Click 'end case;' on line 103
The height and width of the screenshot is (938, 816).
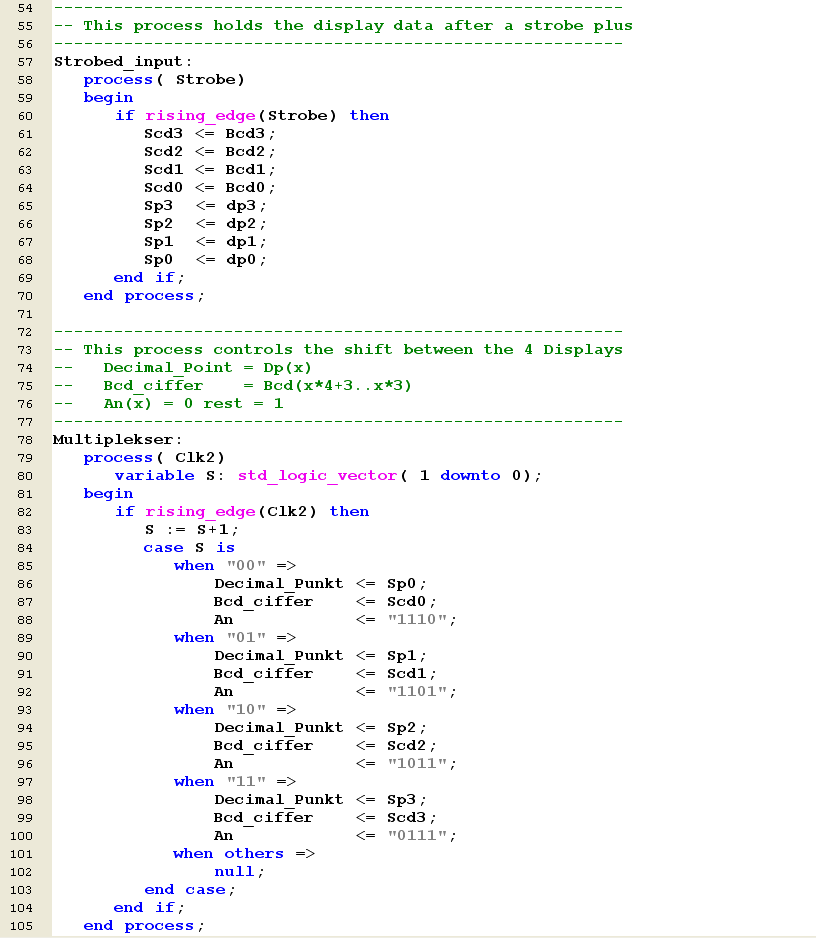point(190,890)
